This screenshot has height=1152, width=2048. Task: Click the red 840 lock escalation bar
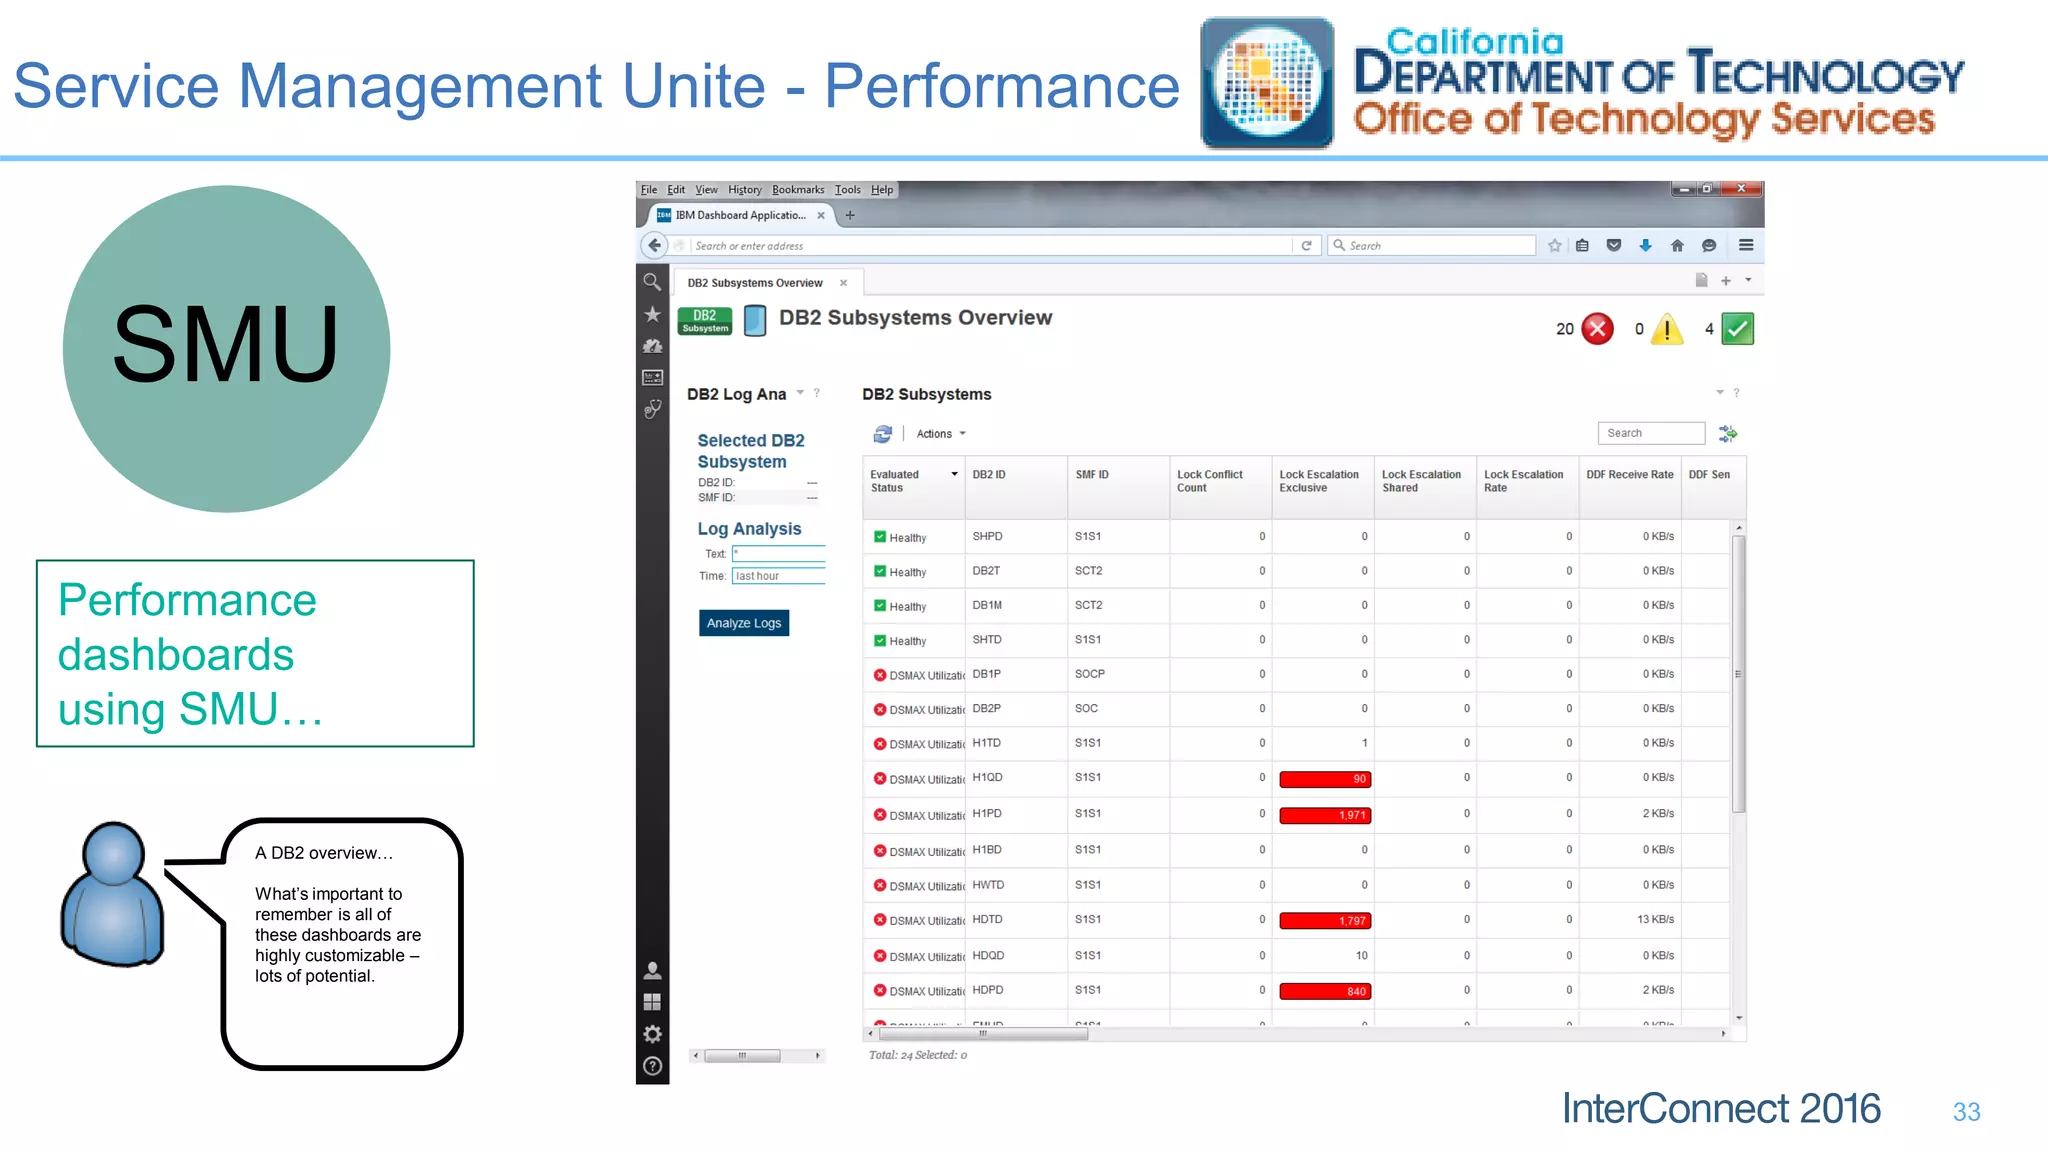pos(1325,992)
